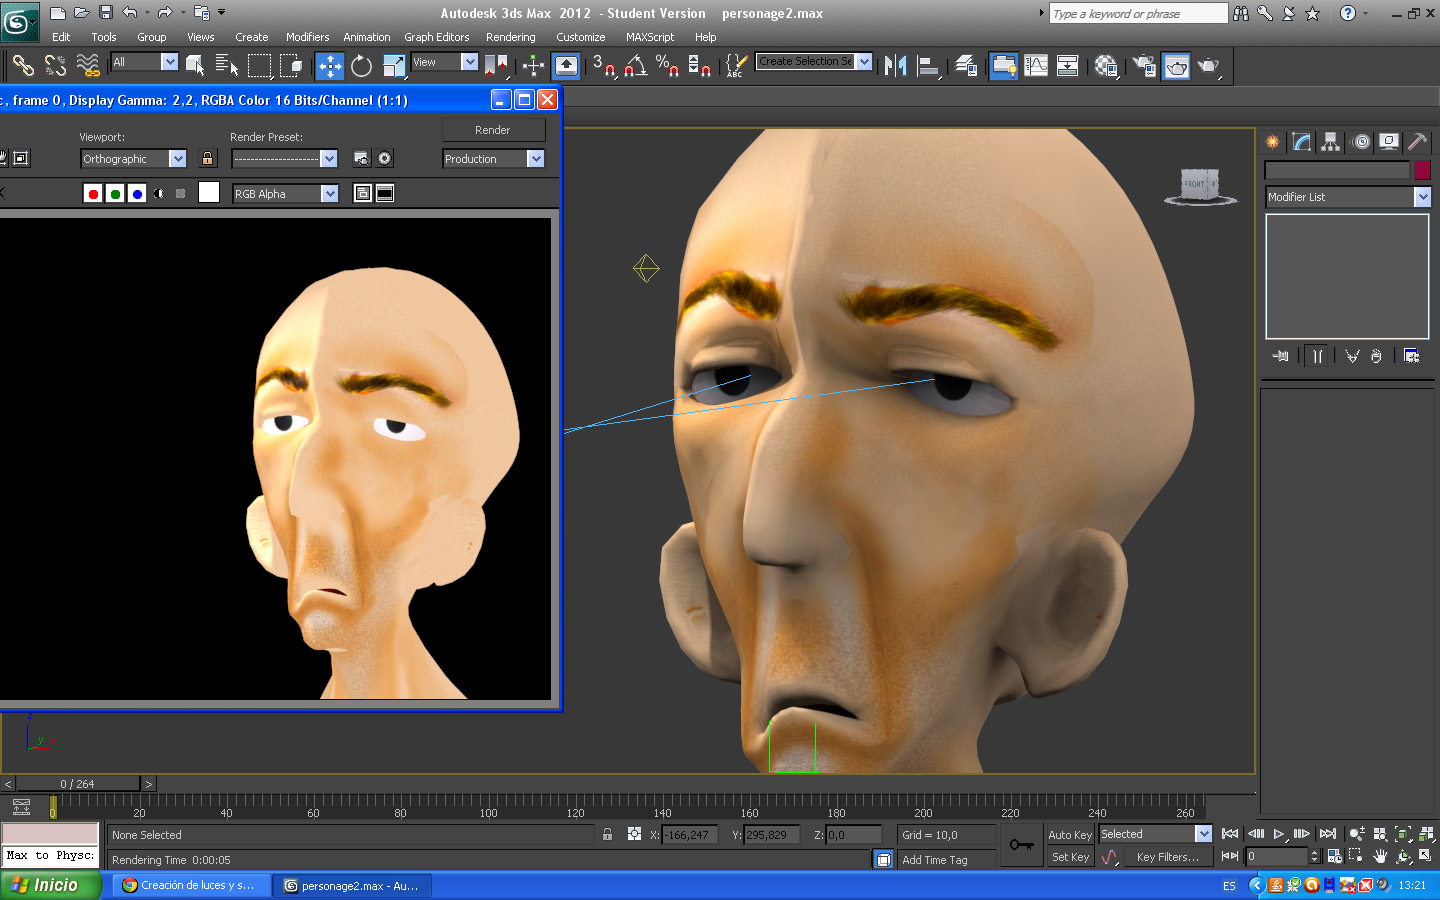Toggle the blue channel in render window
Viewport: 1440px width, 900px height.
click(137, 194)
